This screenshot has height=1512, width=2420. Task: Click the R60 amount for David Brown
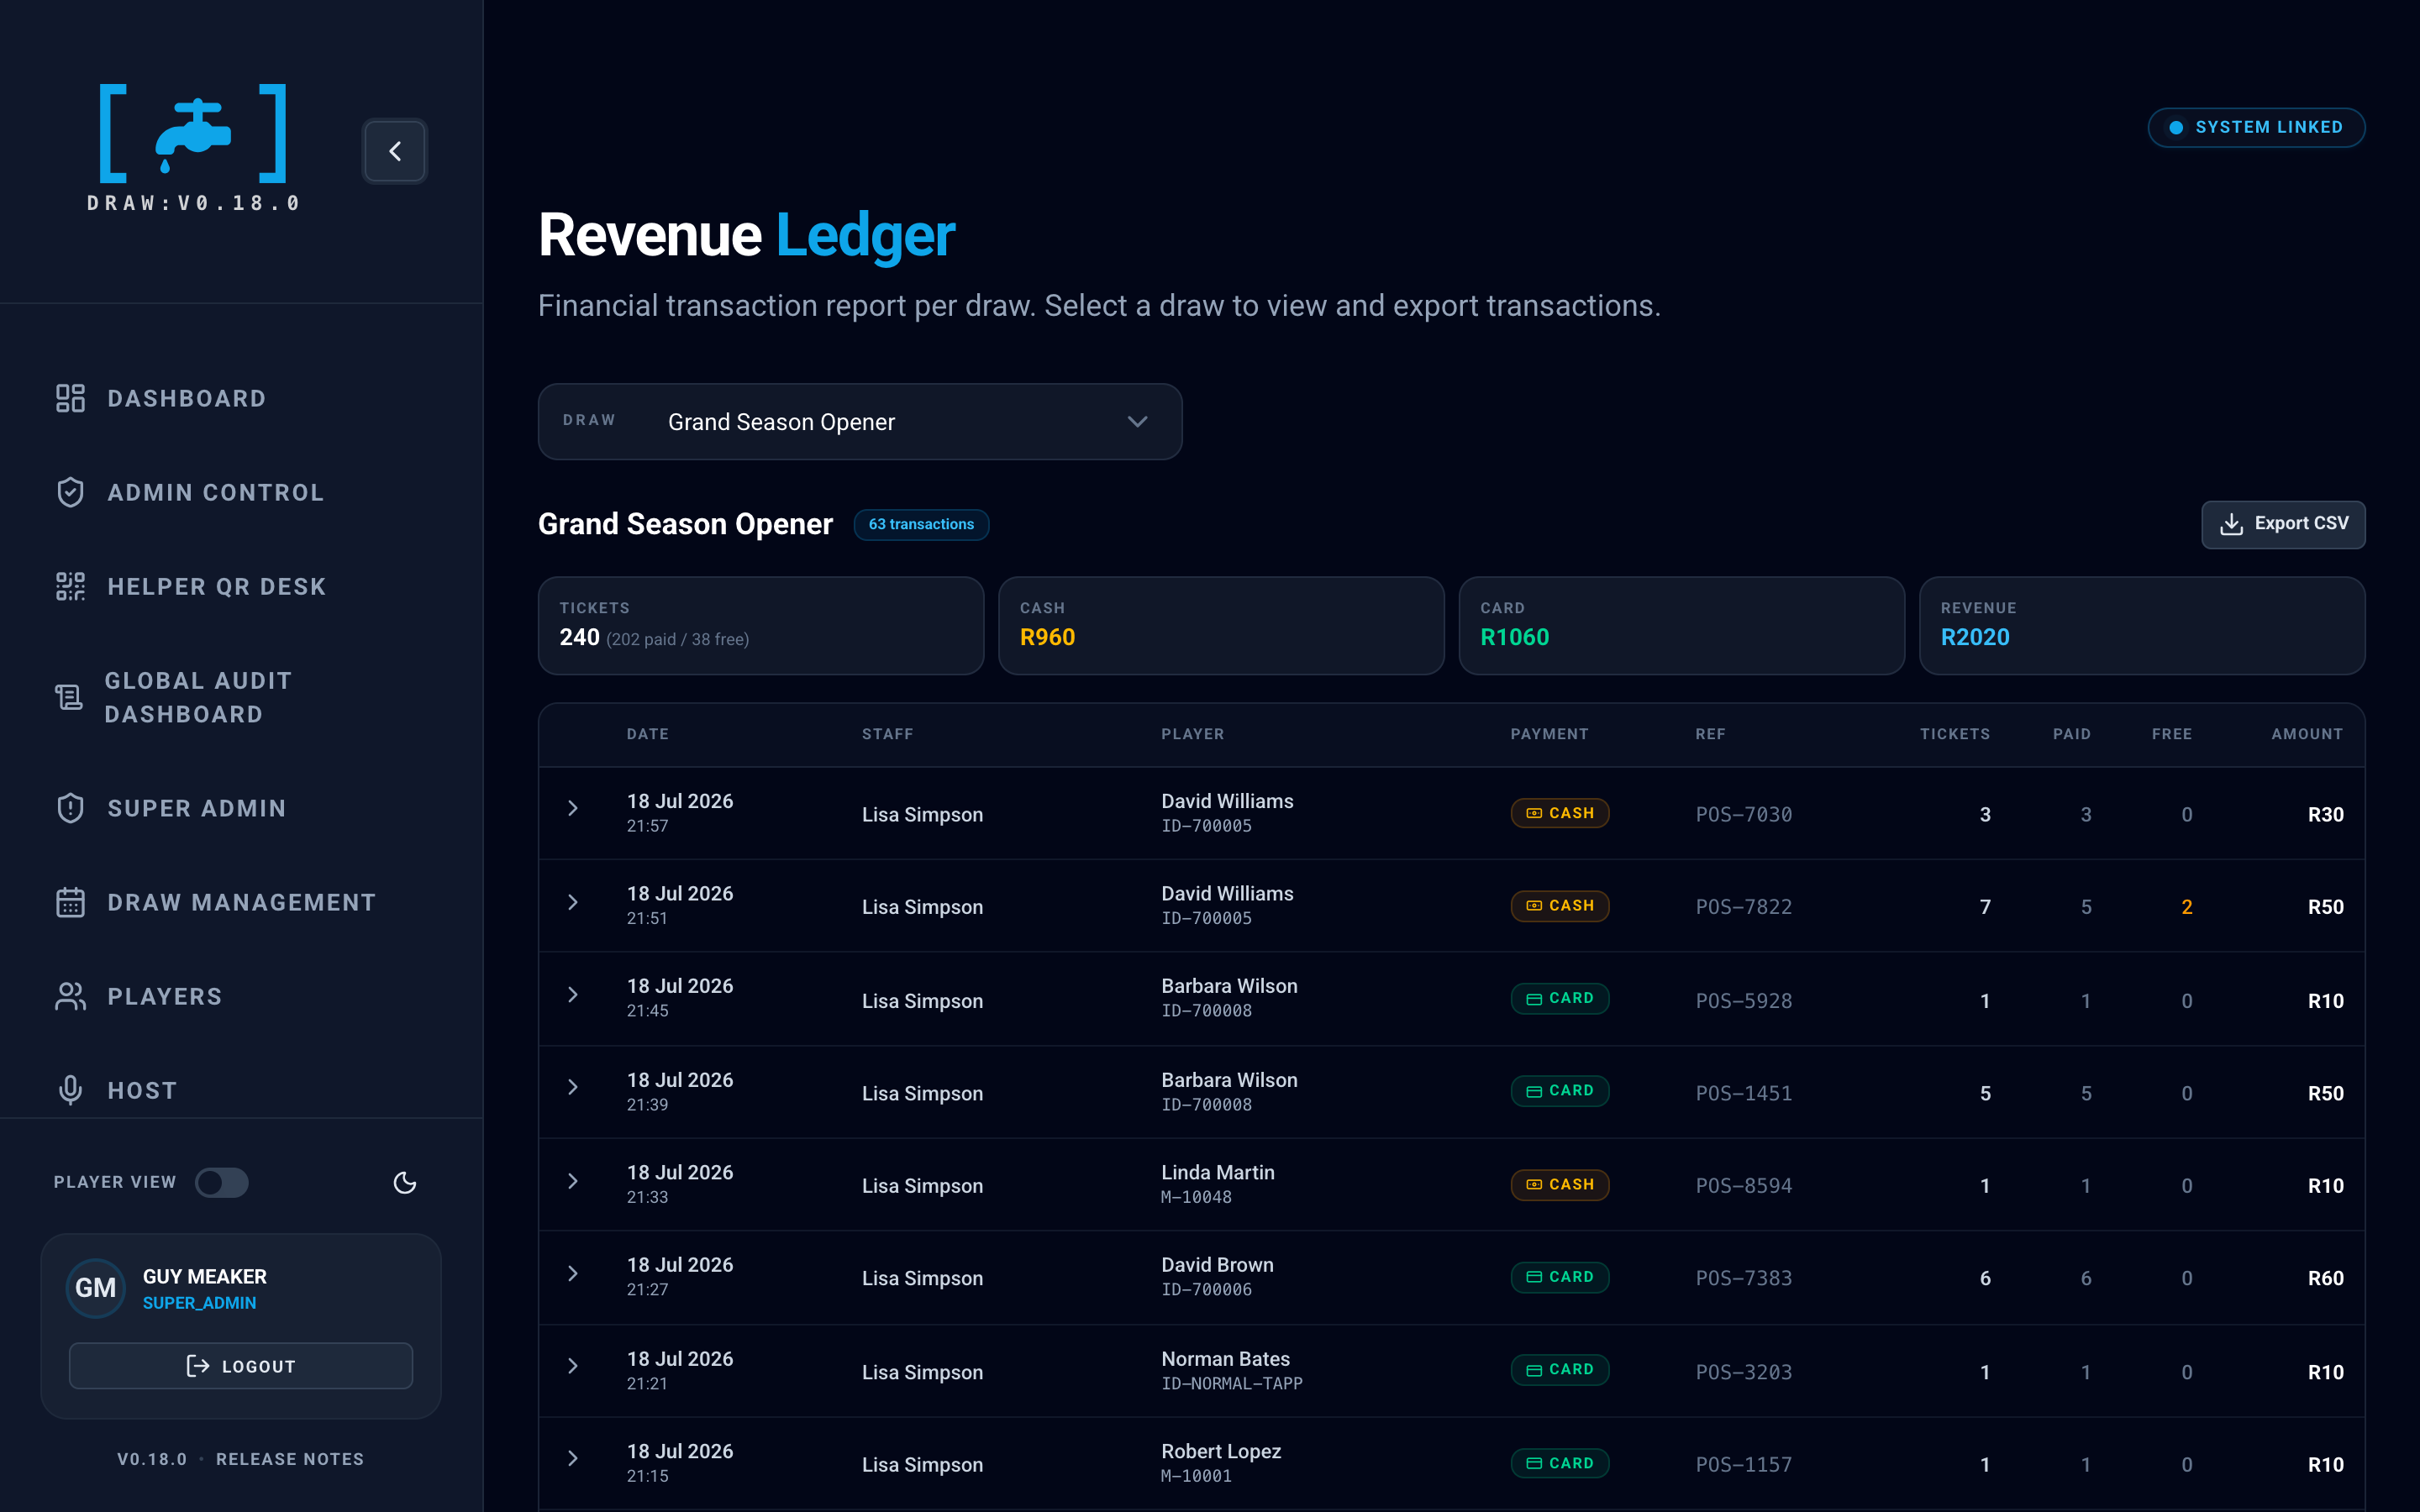pyautogui.click(x=2326, y=1278)
